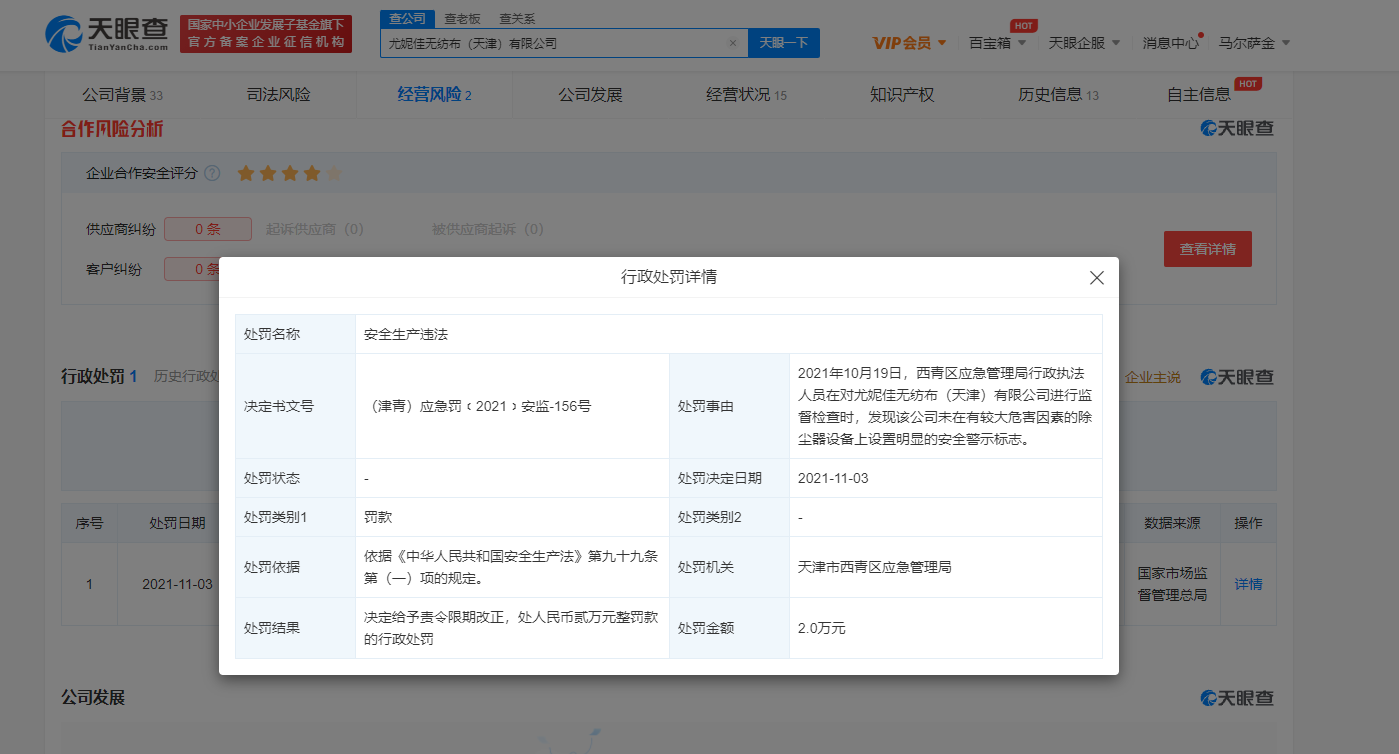Open the 司法风险 navigation tab

point(279,95)
